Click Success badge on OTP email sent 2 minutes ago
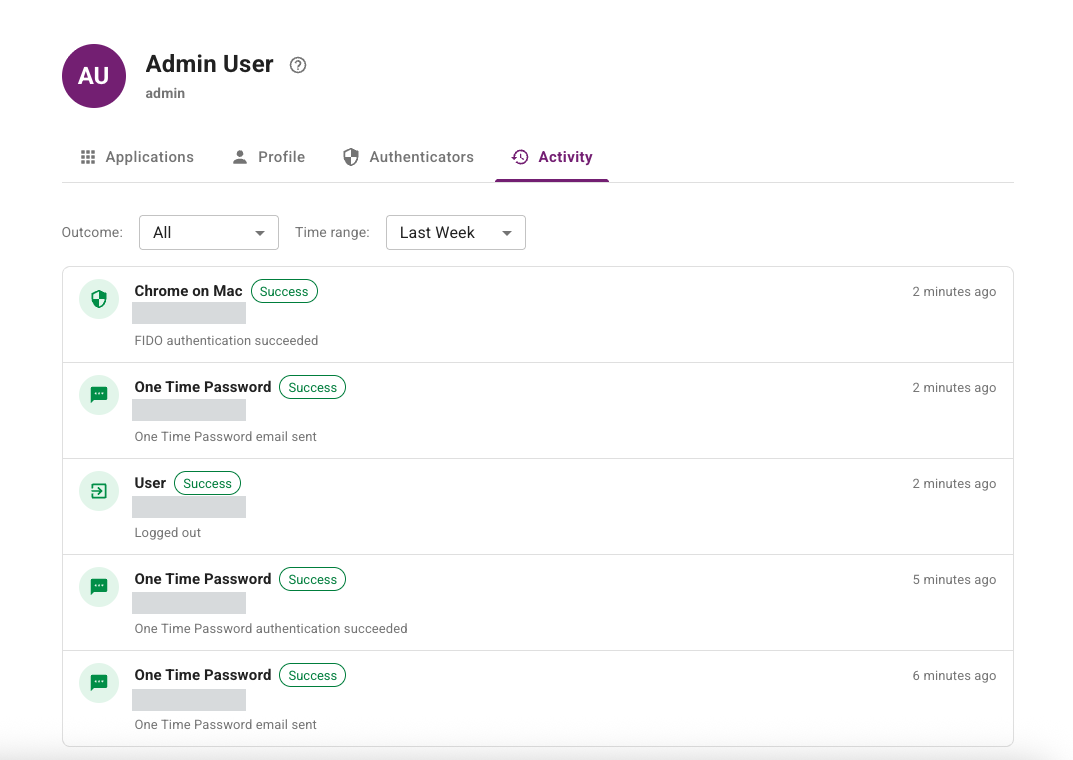 point(313,387)
